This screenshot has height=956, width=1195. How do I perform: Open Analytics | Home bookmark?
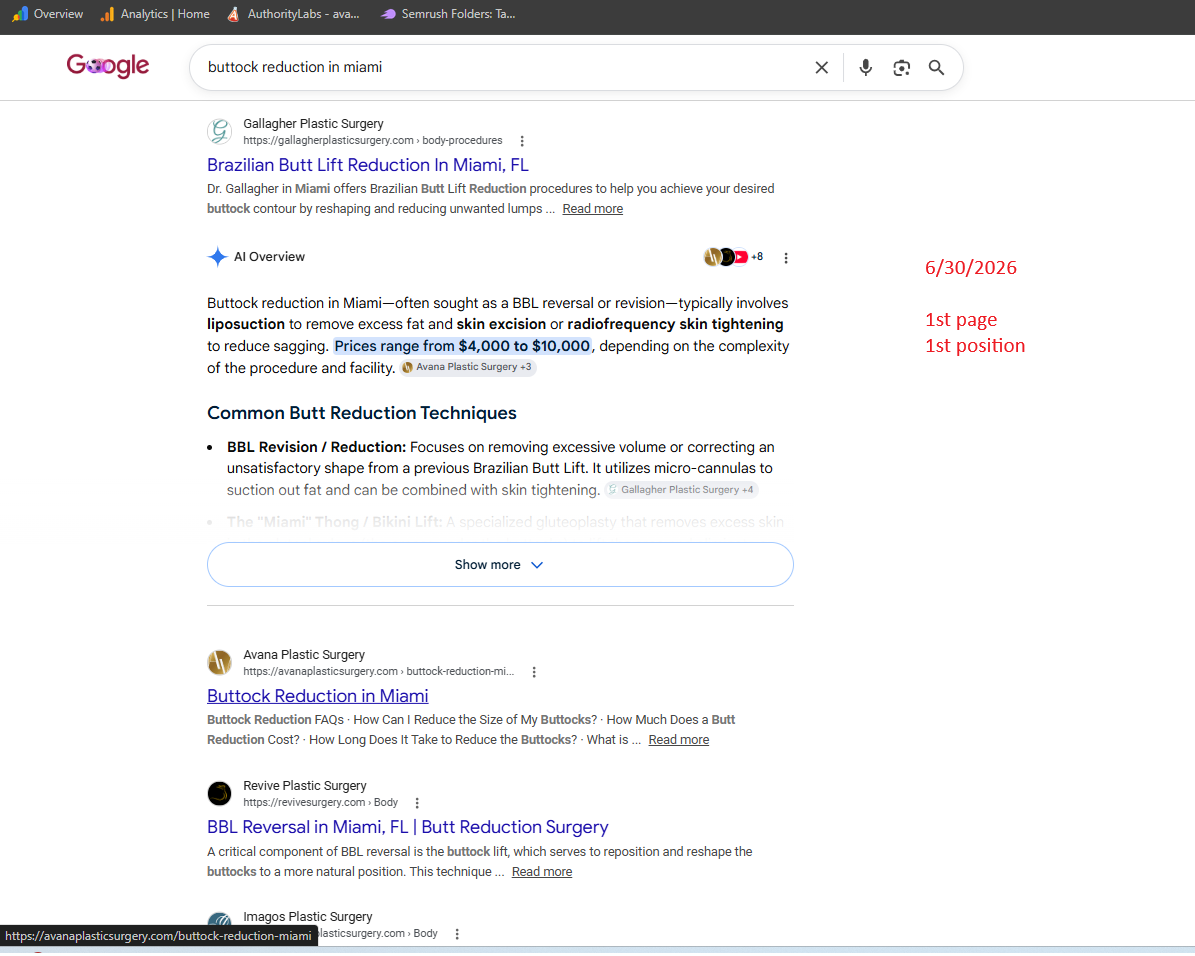(x=155, y=14)
